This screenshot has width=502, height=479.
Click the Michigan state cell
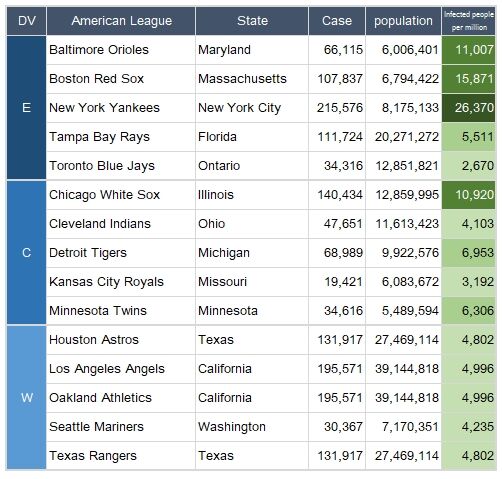pyautogui.click(x=252, y=253)
